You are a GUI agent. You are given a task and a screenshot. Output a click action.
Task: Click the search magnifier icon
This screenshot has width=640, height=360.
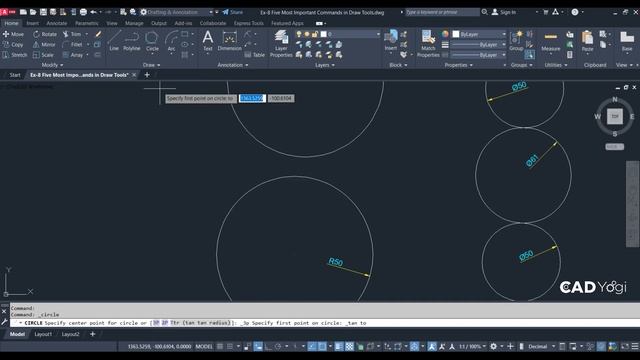click(484, 12)
